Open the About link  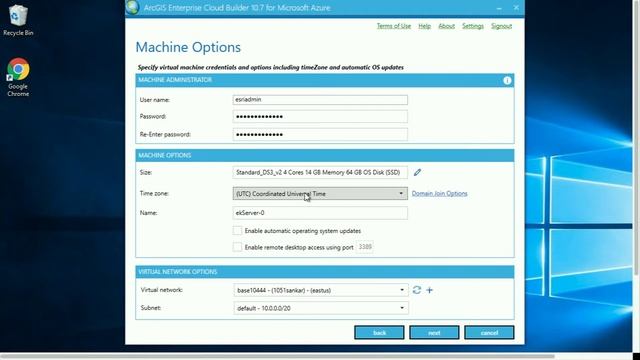447,26
